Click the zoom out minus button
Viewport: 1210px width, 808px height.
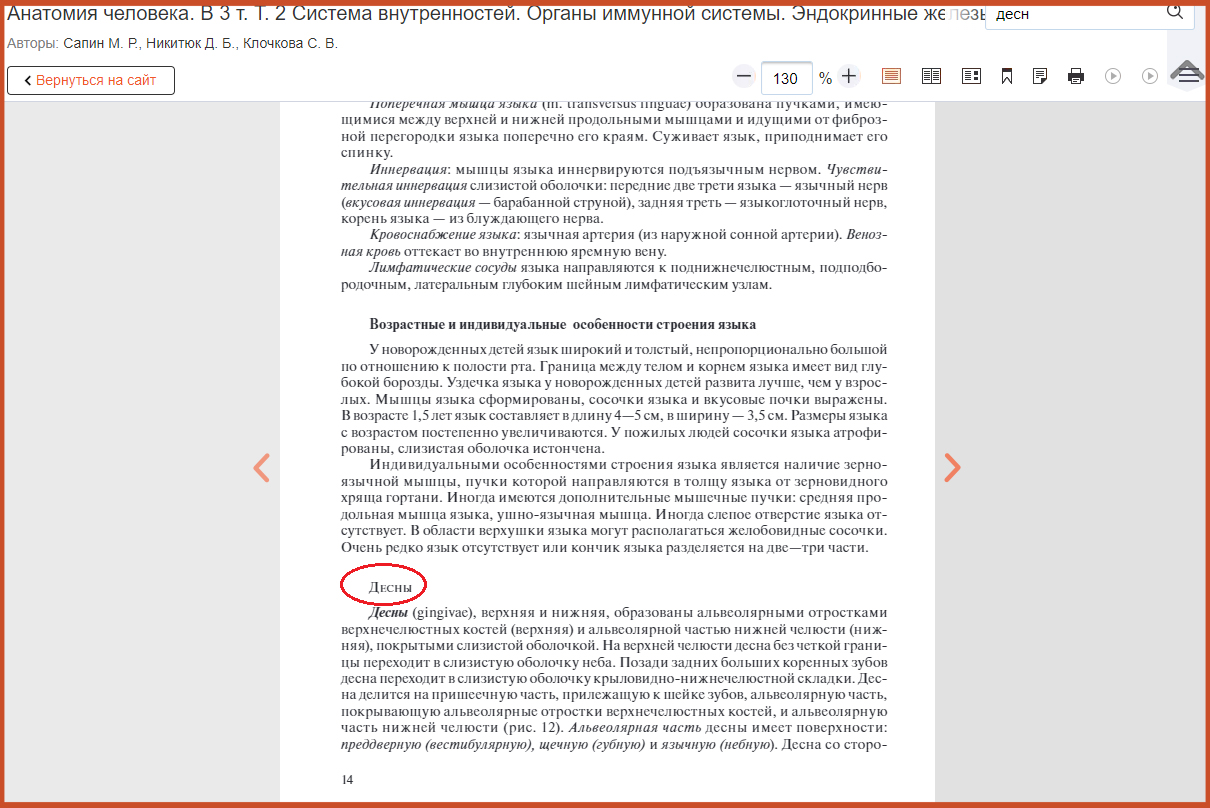744,76
